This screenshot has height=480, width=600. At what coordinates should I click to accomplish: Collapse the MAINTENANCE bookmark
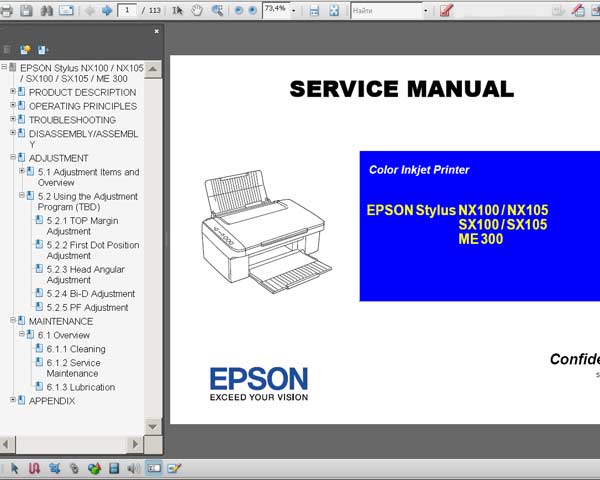(13, 320)
